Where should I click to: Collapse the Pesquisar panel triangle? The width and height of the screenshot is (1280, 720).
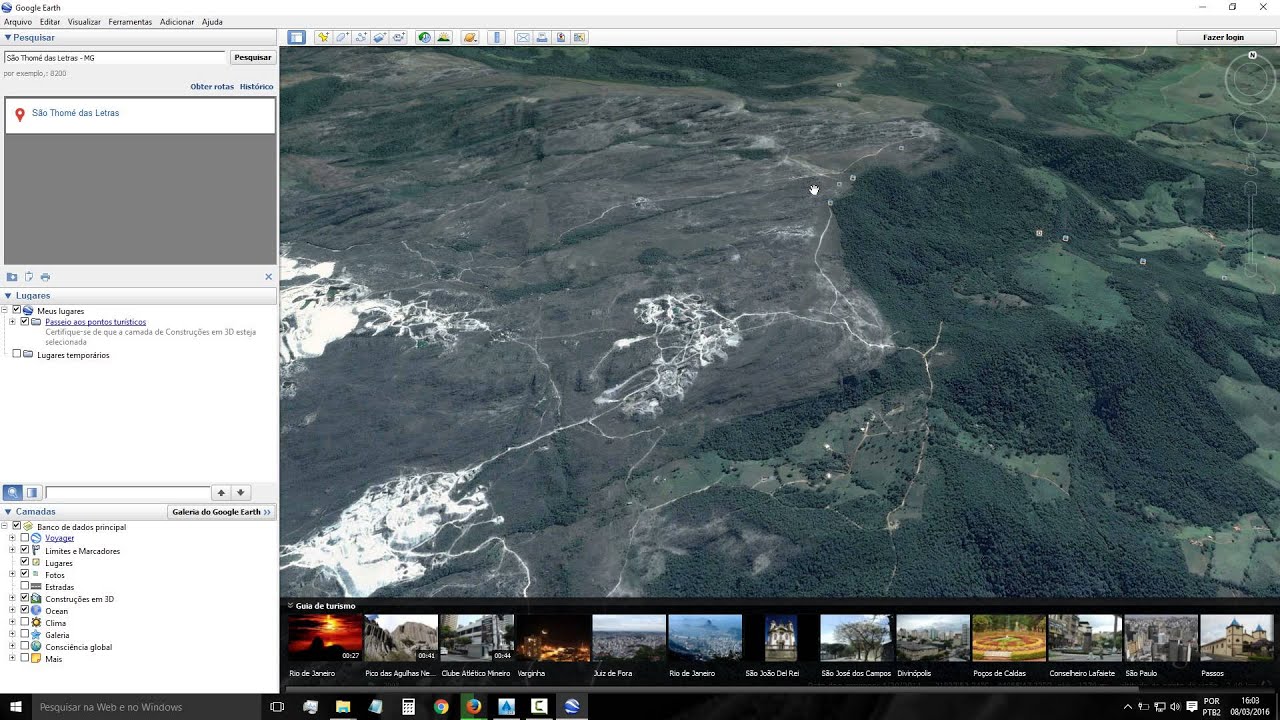[8, 37]
